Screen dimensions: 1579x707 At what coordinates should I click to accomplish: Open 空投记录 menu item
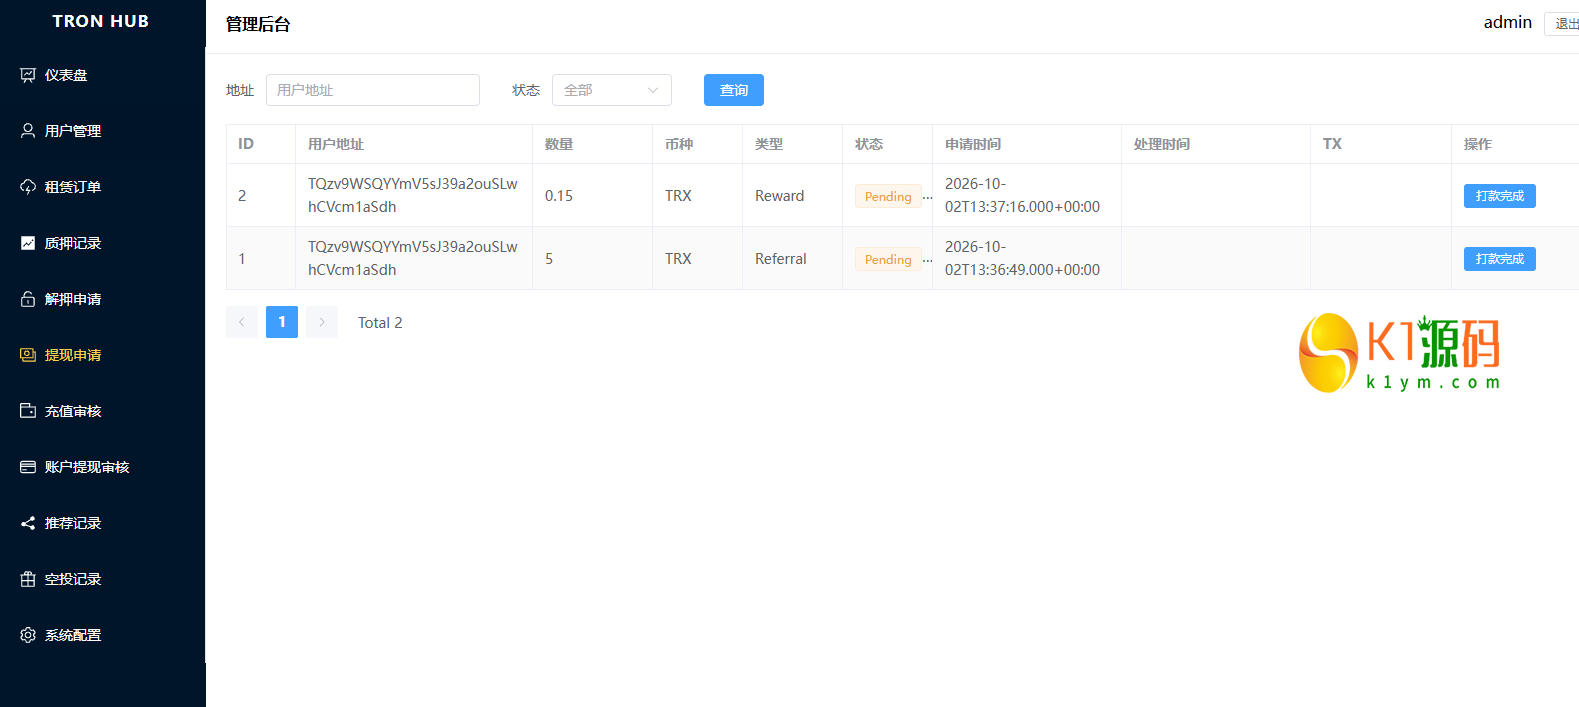click(103, 579)
